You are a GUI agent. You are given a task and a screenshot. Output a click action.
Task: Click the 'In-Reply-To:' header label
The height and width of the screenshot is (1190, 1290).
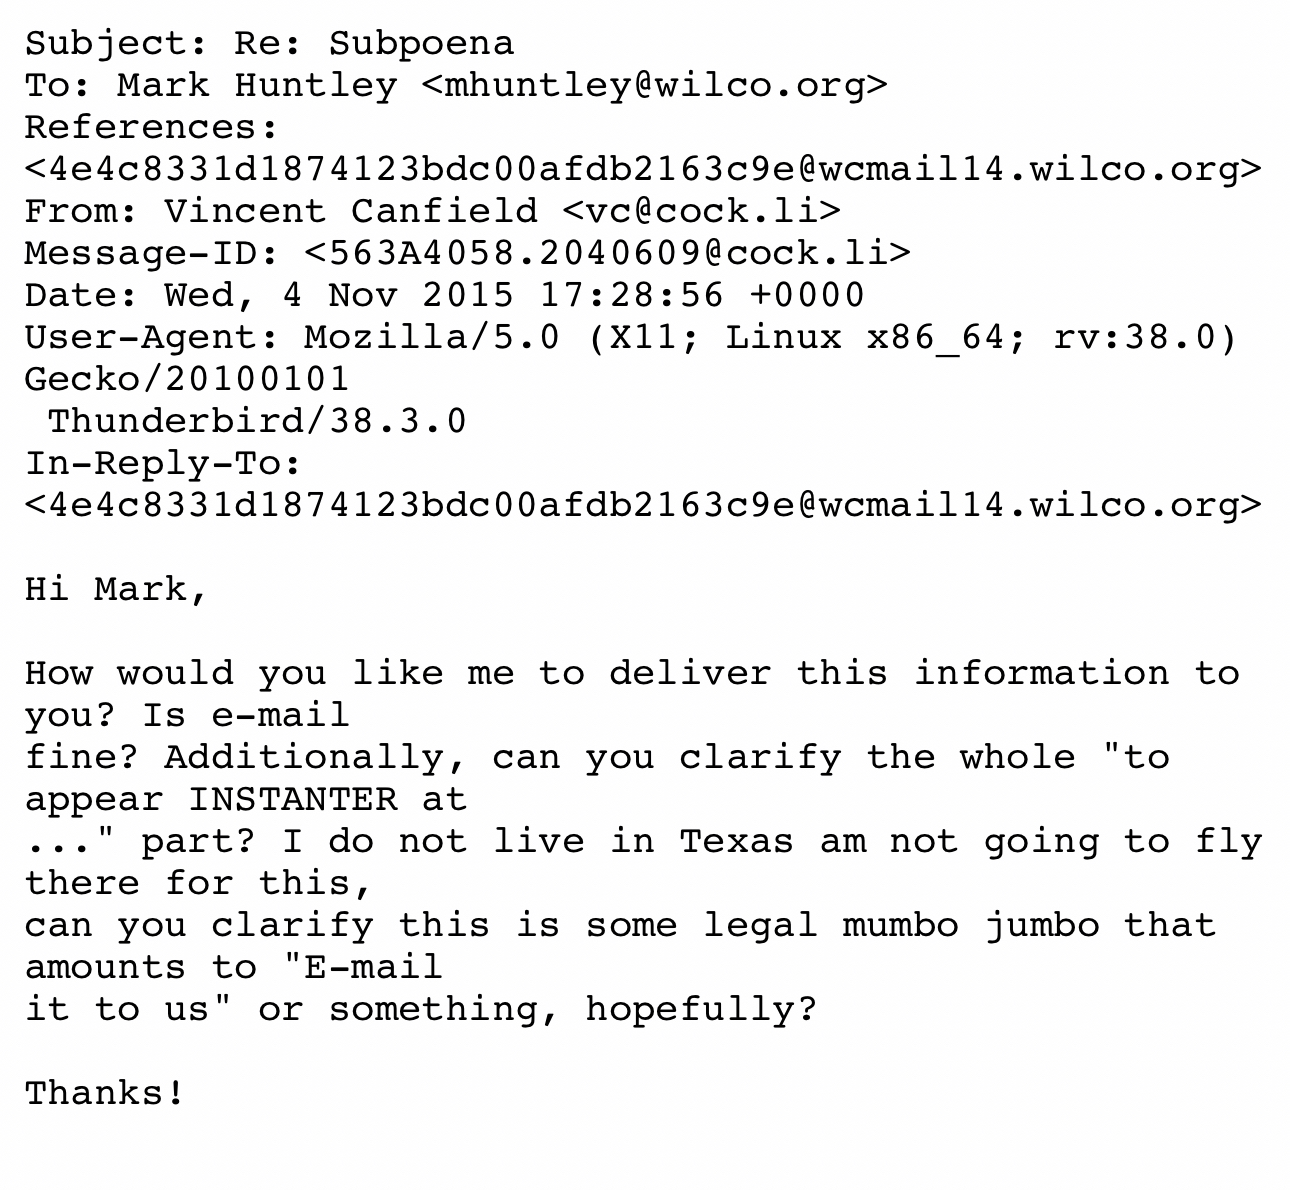coord(162,463)
